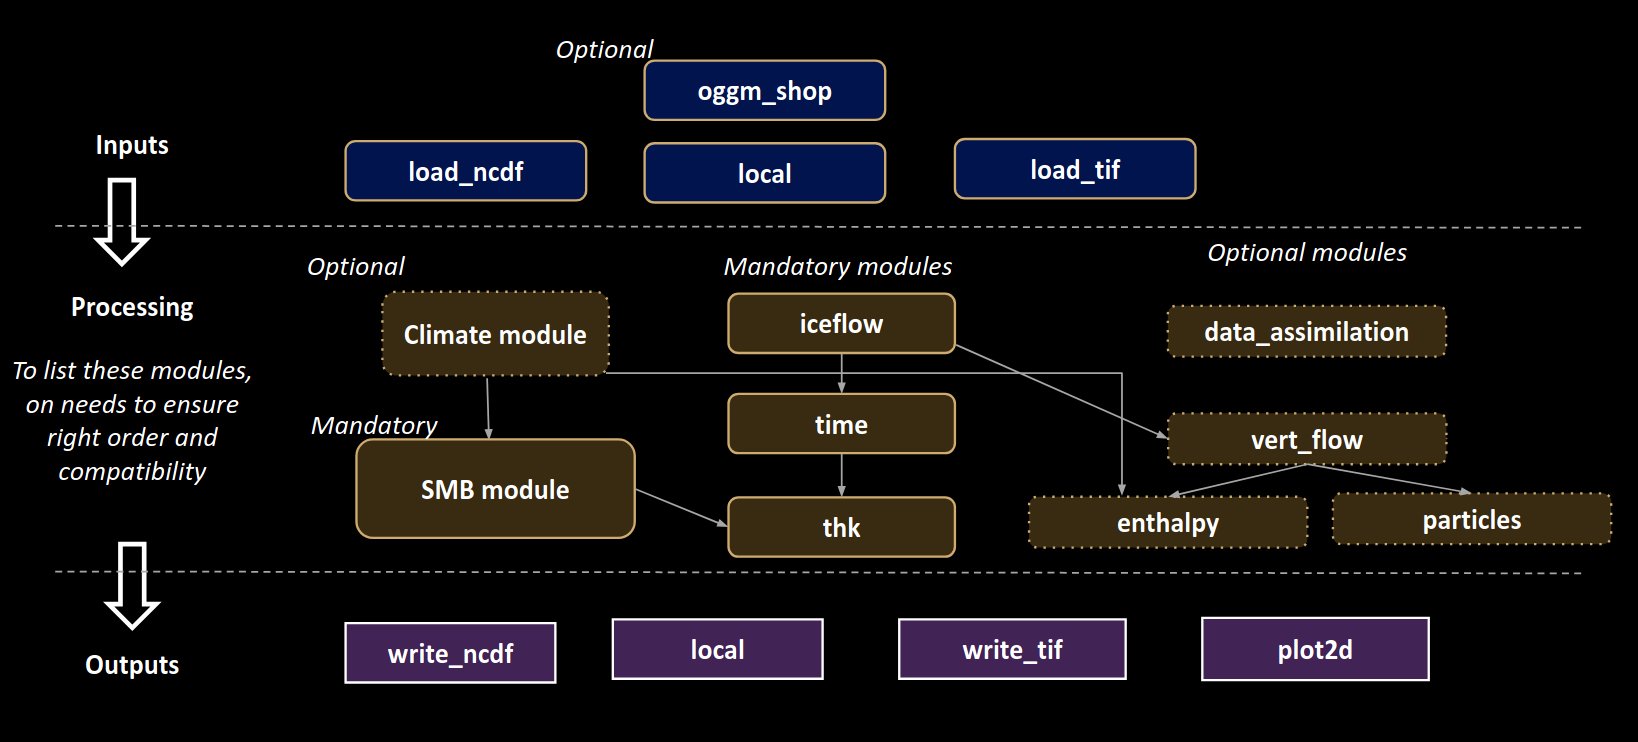
Task: Select the load_tif input box
Action: tap(1075, 169)
